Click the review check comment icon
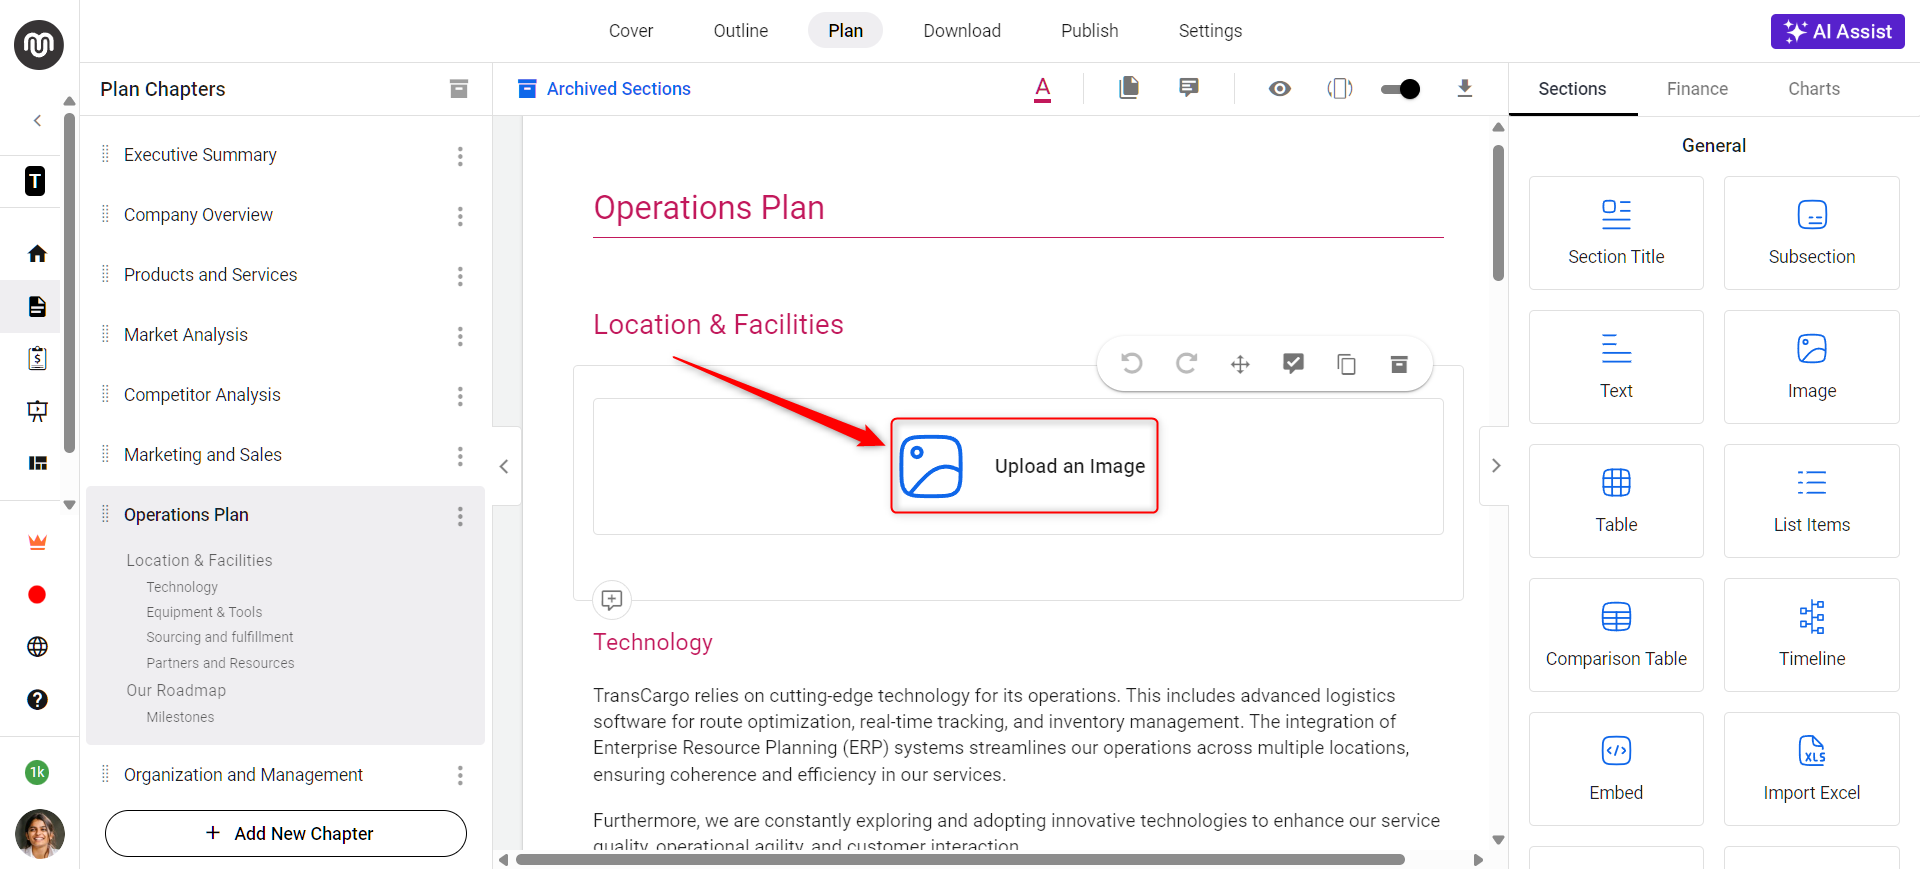This screenshot has width=1920, height=869. point(1293,363)
